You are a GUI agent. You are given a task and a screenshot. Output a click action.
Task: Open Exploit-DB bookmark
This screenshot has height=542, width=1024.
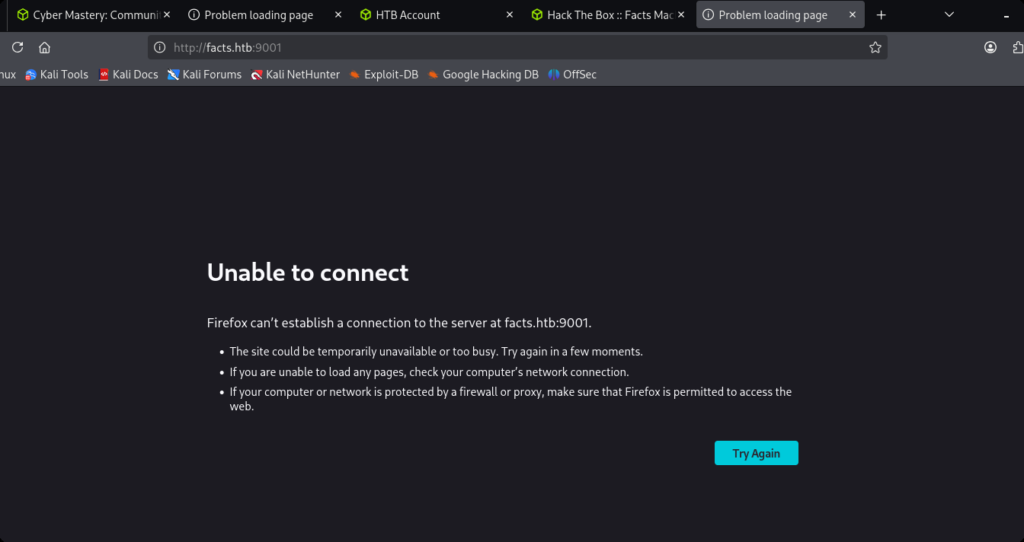[x=384, y=74]
